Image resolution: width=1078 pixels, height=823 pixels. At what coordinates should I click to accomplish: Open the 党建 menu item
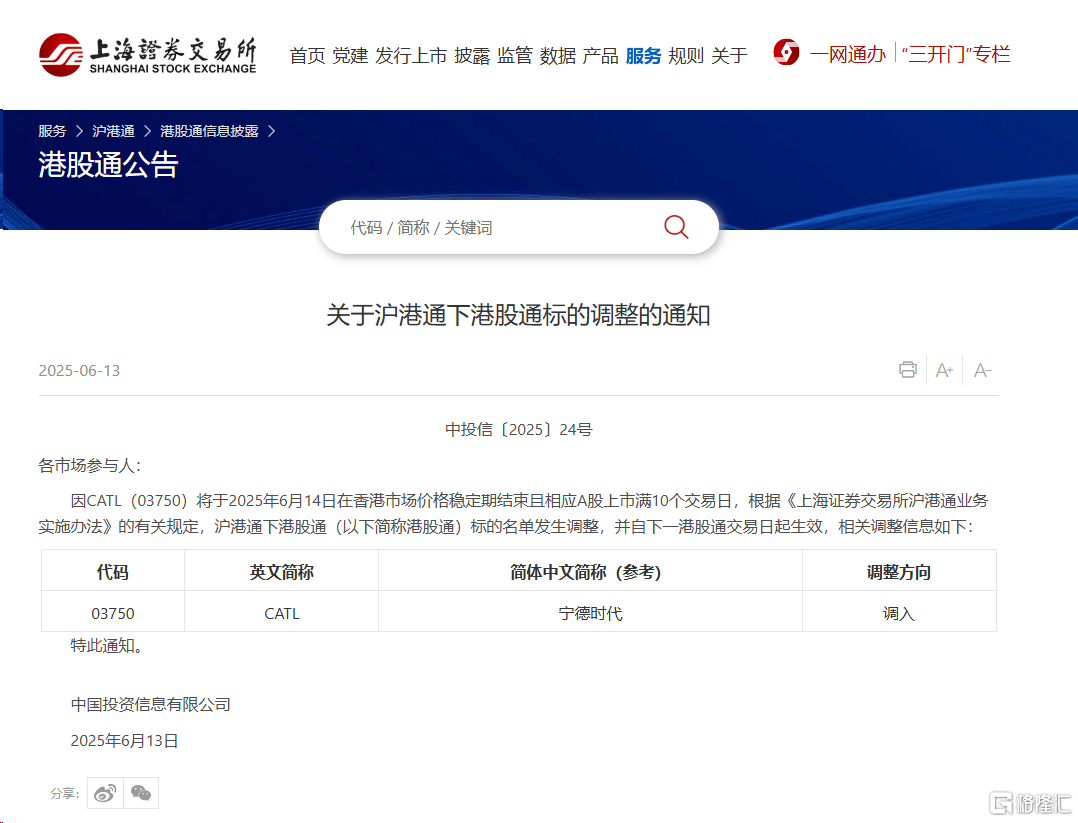(x=350, y=56)
